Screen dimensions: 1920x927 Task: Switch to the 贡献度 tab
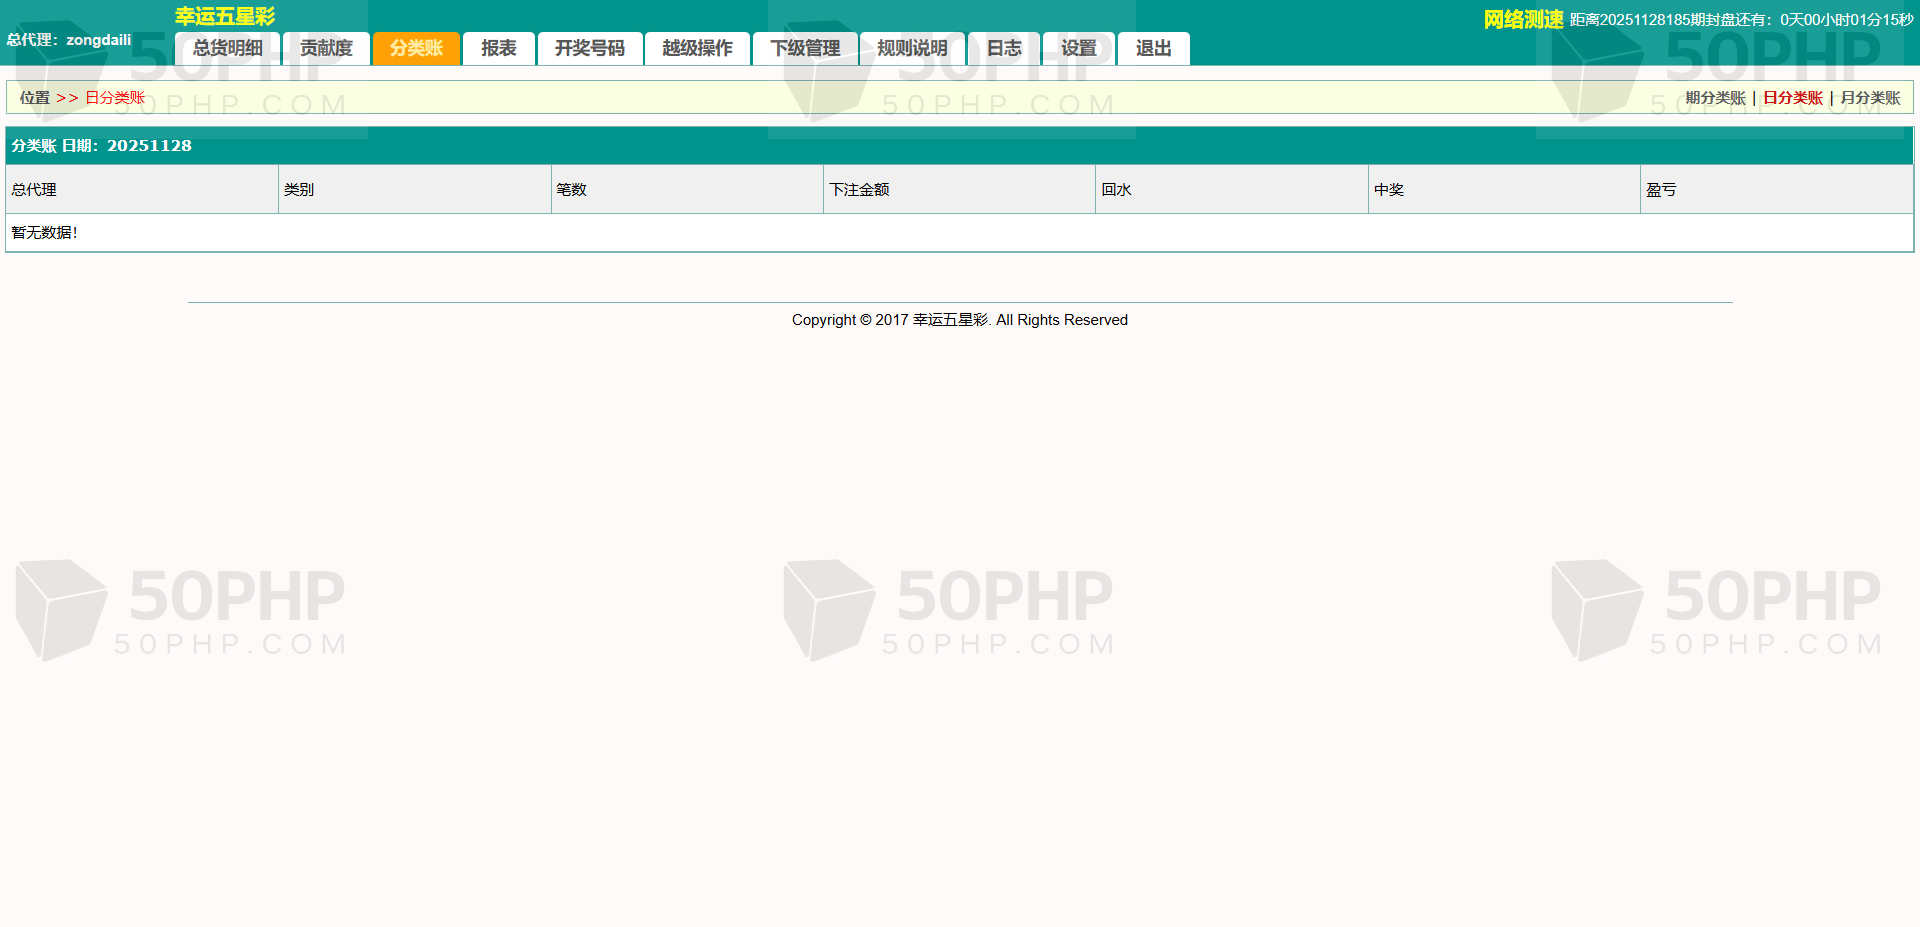coord(326,48)
